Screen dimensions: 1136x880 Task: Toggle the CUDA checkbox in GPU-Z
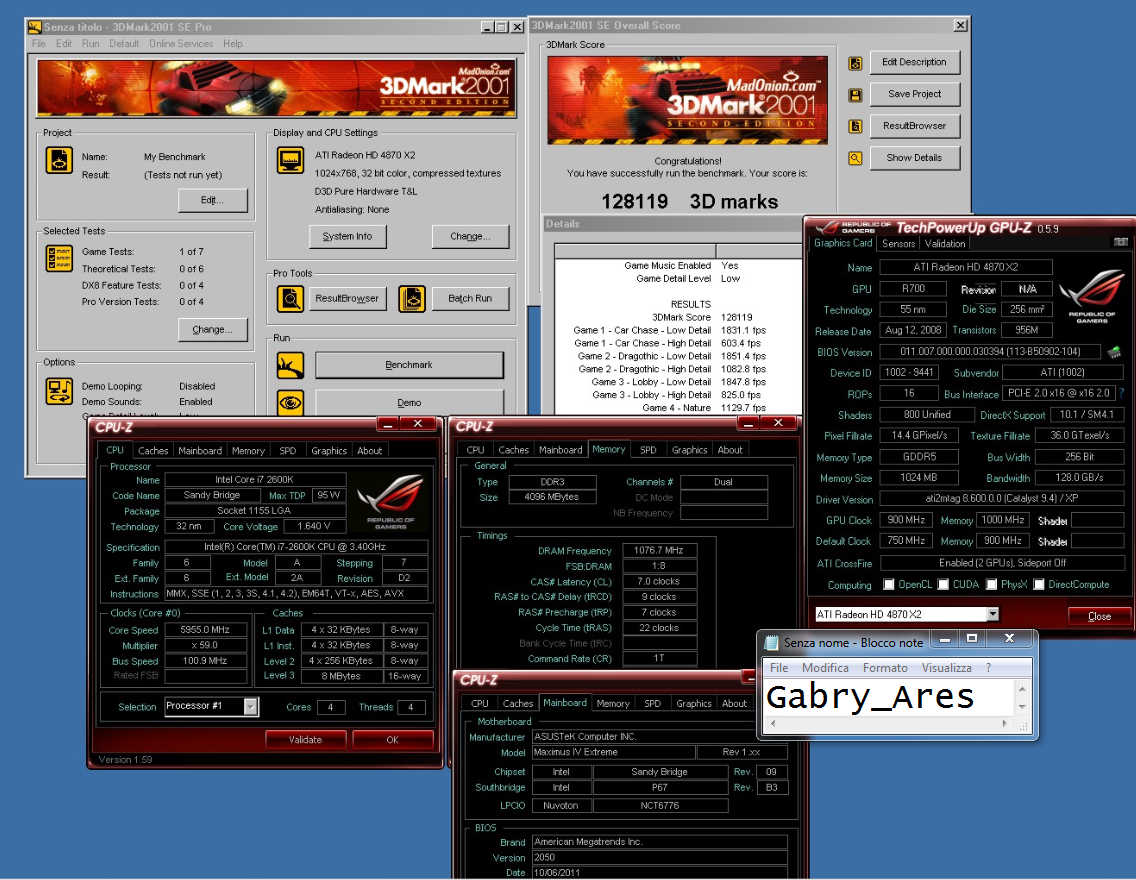tap(943, 584)
